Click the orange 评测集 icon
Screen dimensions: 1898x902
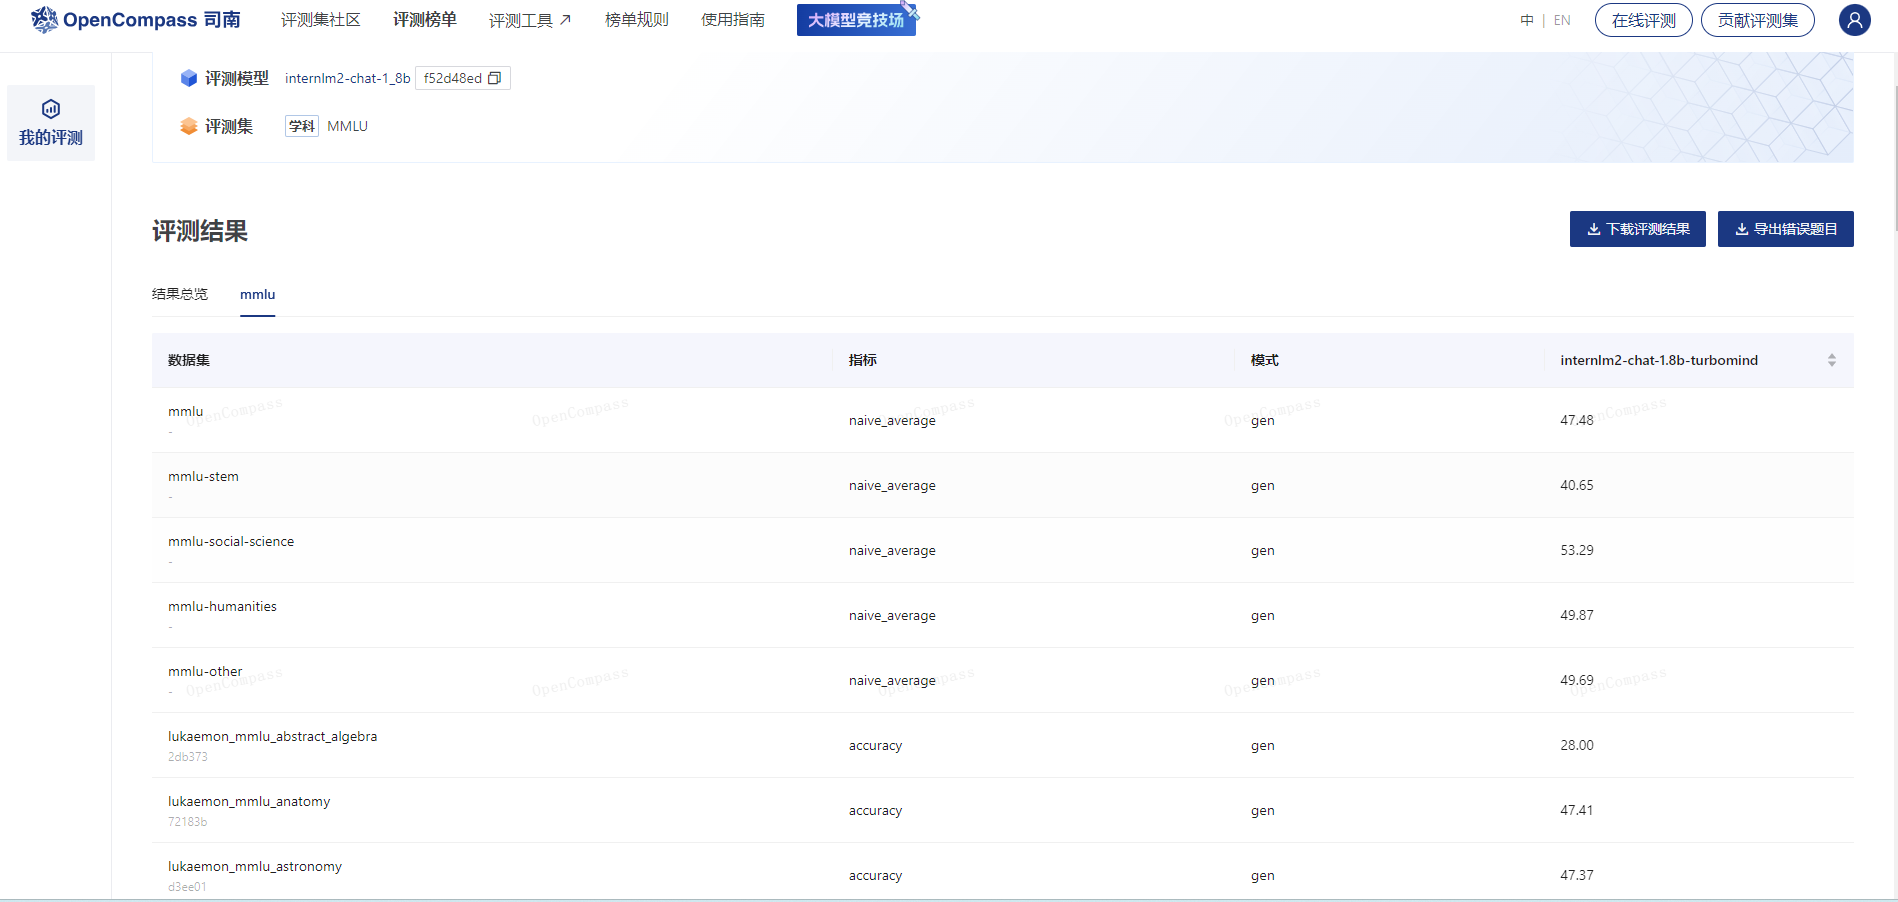pyautogui.click(x=189, y=126)
